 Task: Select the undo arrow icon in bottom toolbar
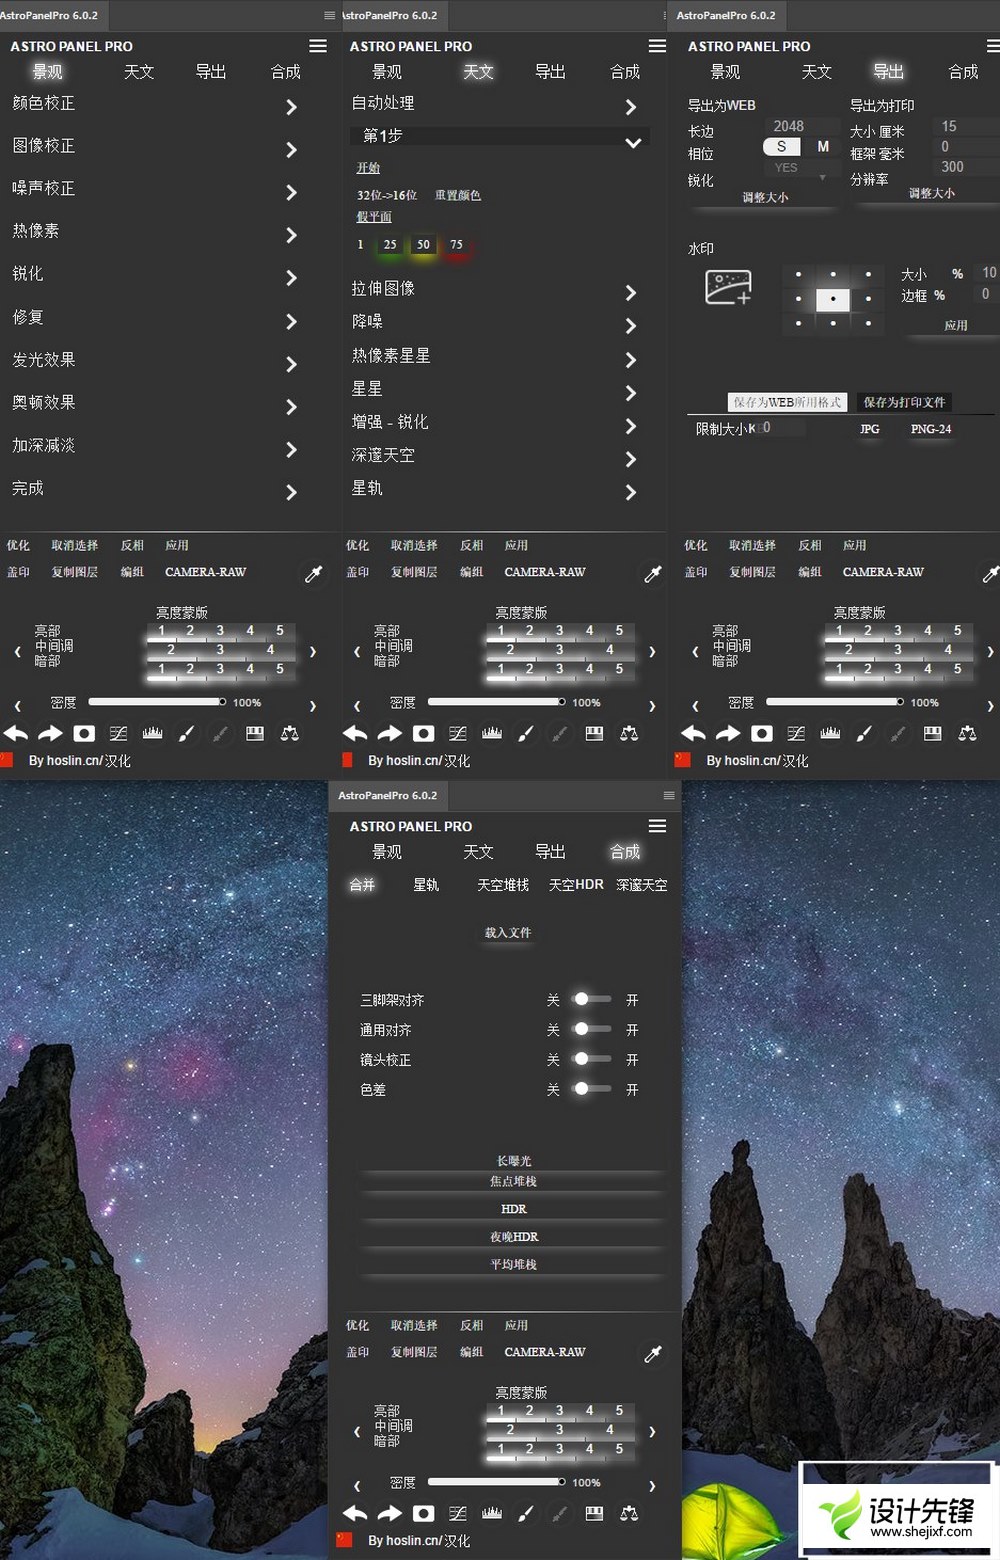coord(16,733)
